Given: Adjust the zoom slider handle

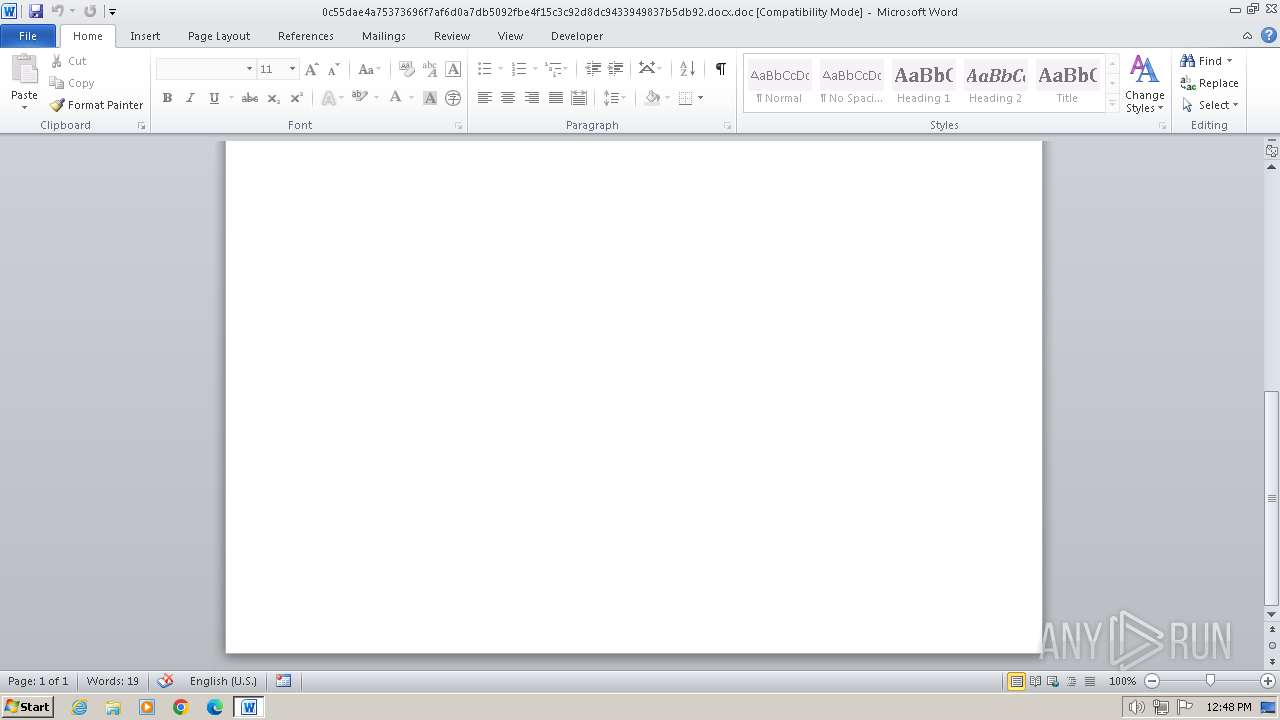Looking at the screenshot, I should click(1210, 681).
